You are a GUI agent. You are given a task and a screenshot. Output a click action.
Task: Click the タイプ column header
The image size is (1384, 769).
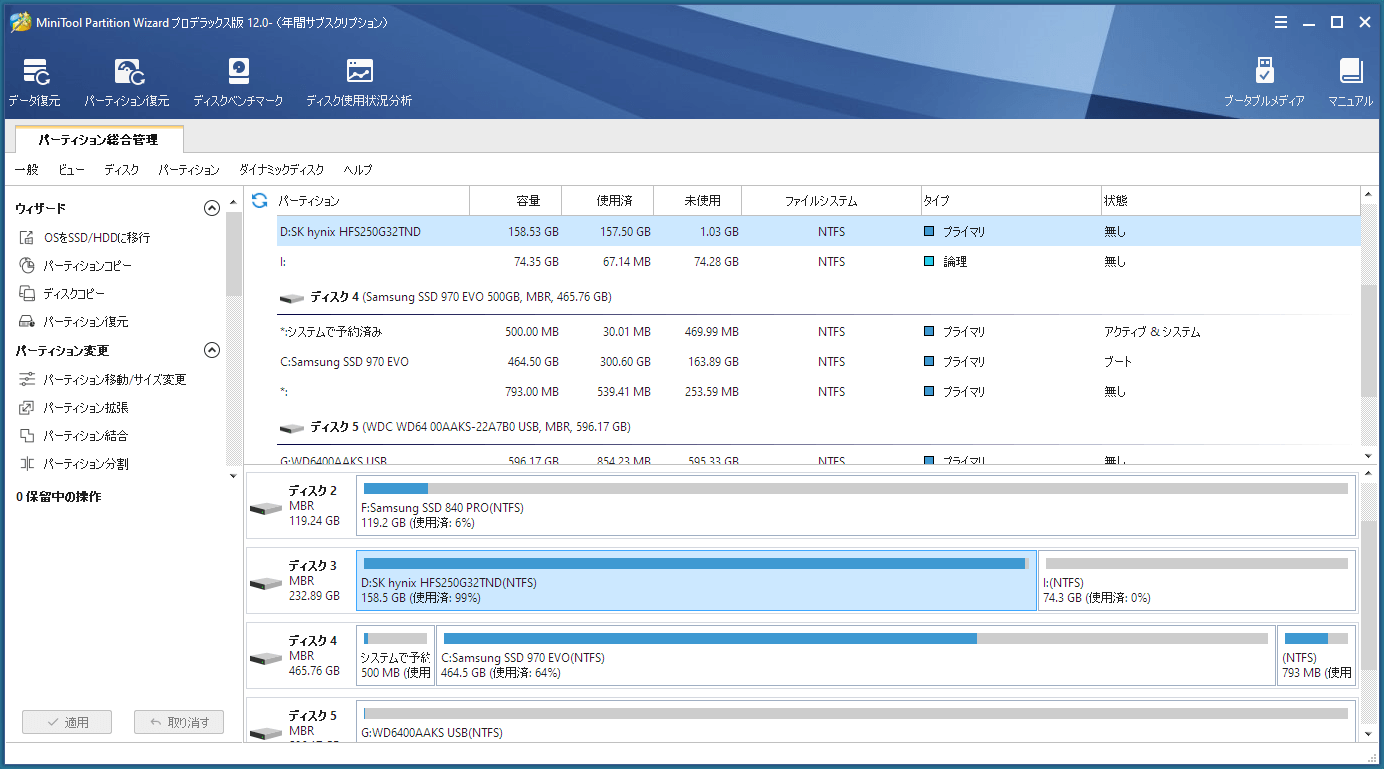pos(1011,201)
